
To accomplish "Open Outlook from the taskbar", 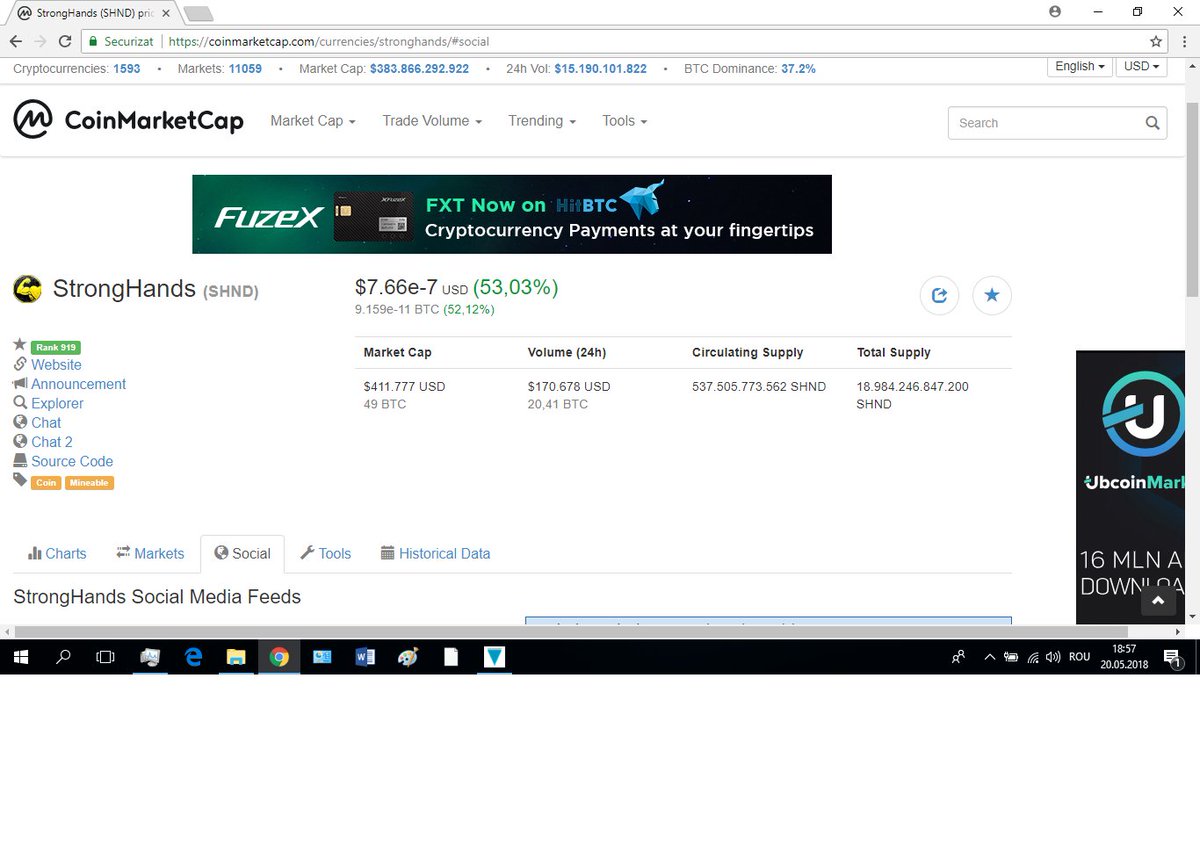I will 322,657.
